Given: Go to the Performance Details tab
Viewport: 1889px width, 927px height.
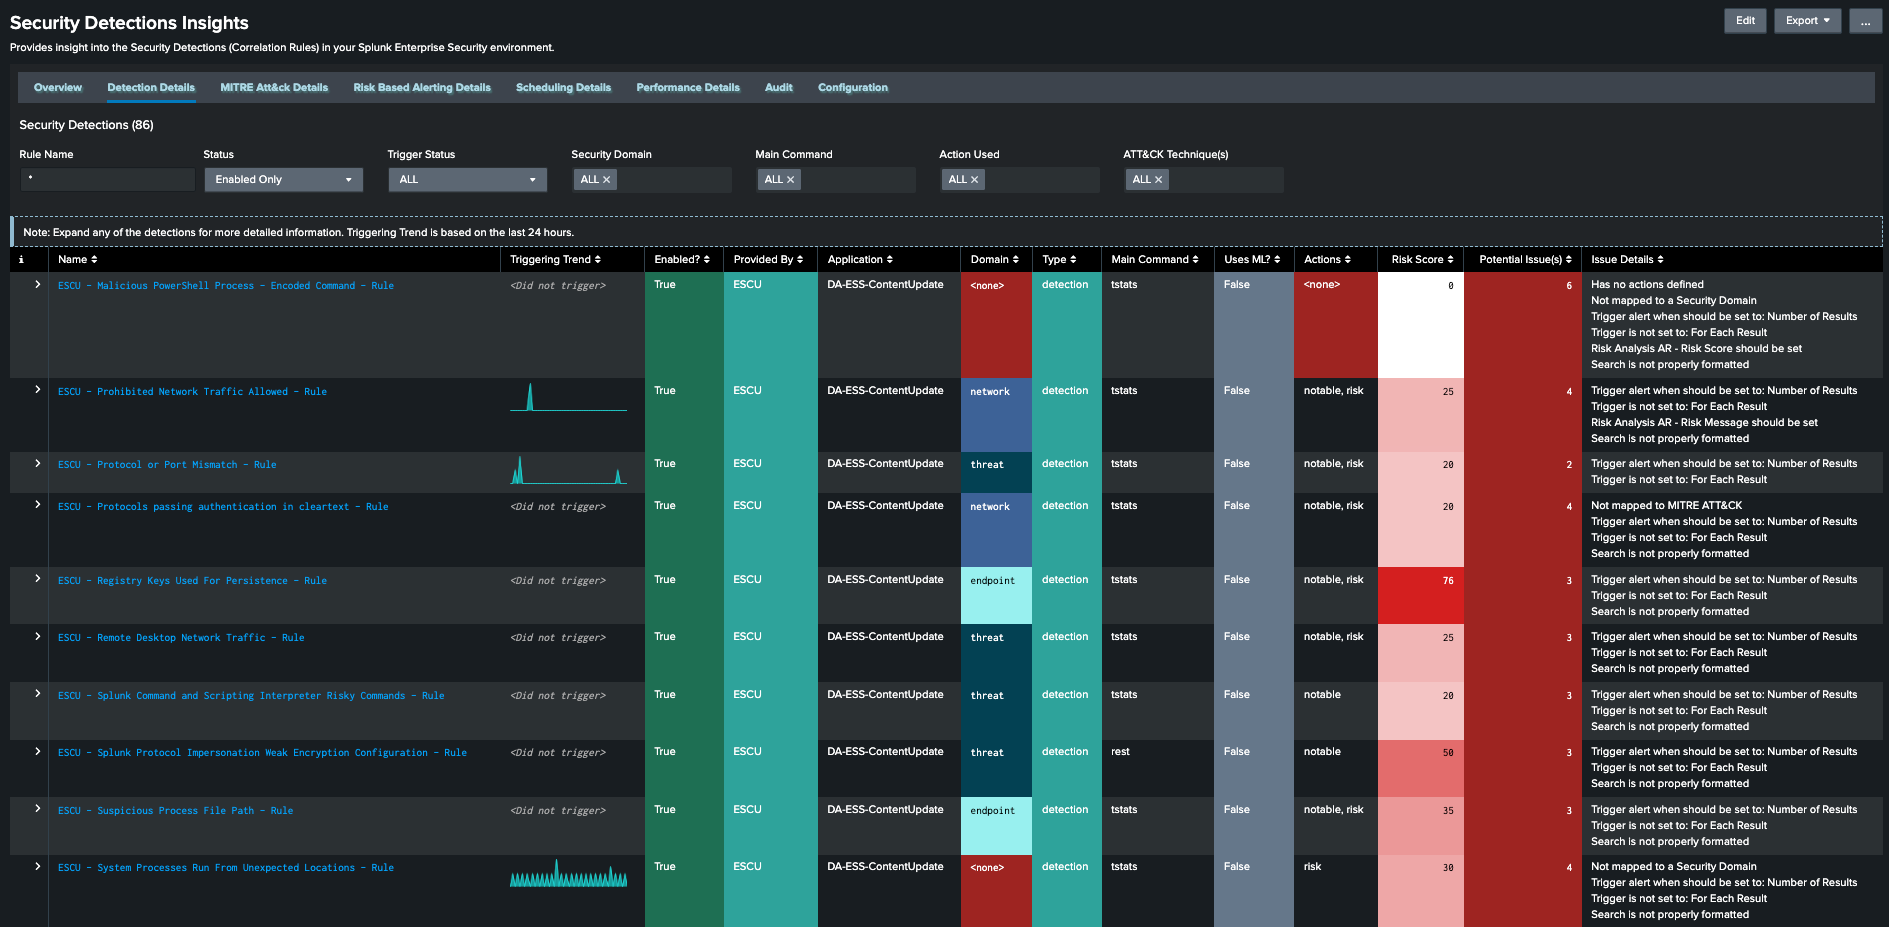Looking at the screenshot, I should [688, 88].
